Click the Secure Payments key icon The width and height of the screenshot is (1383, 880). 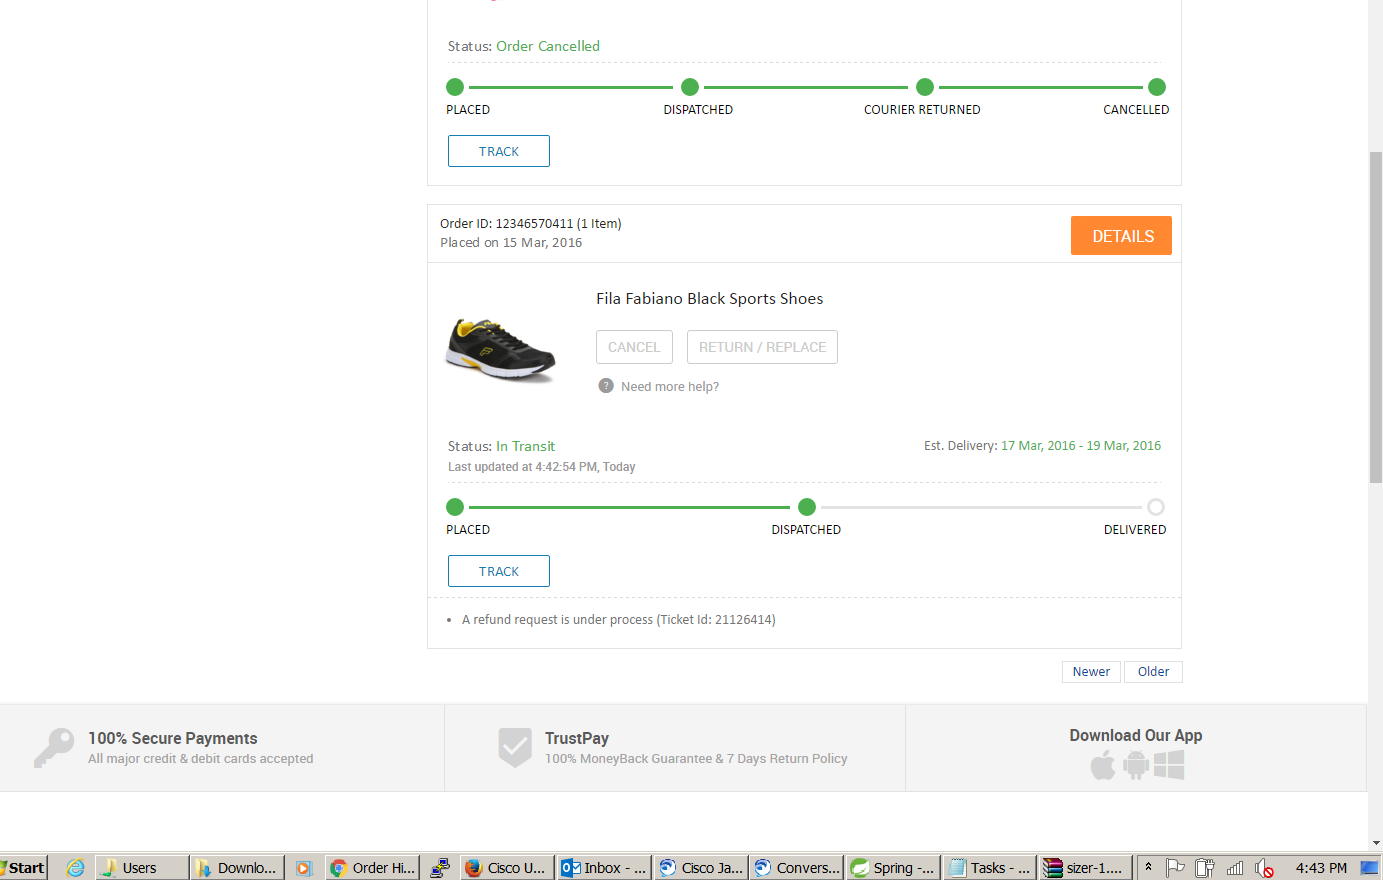[54, 747]
